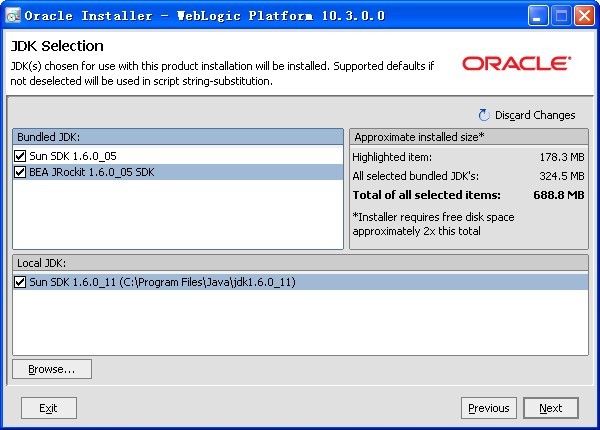Close the Oracle Installer window
Viewport: 600px width, 430px height.
pos(584,16)
